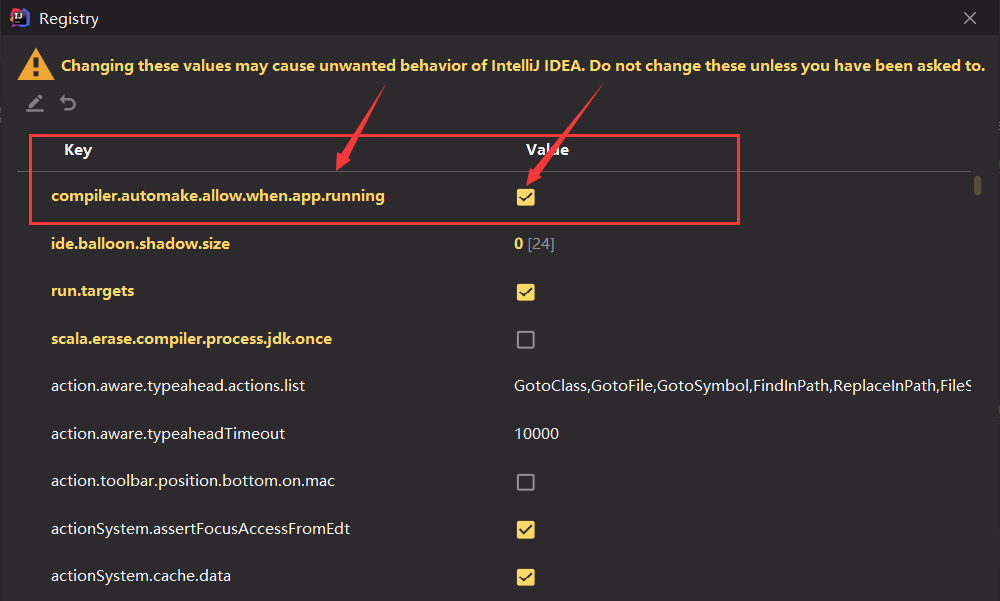Image resolution: width=1000 pixels, height=601 pixels.
Task: Click the yellow warning triangle icon
Action: [36, 65]
